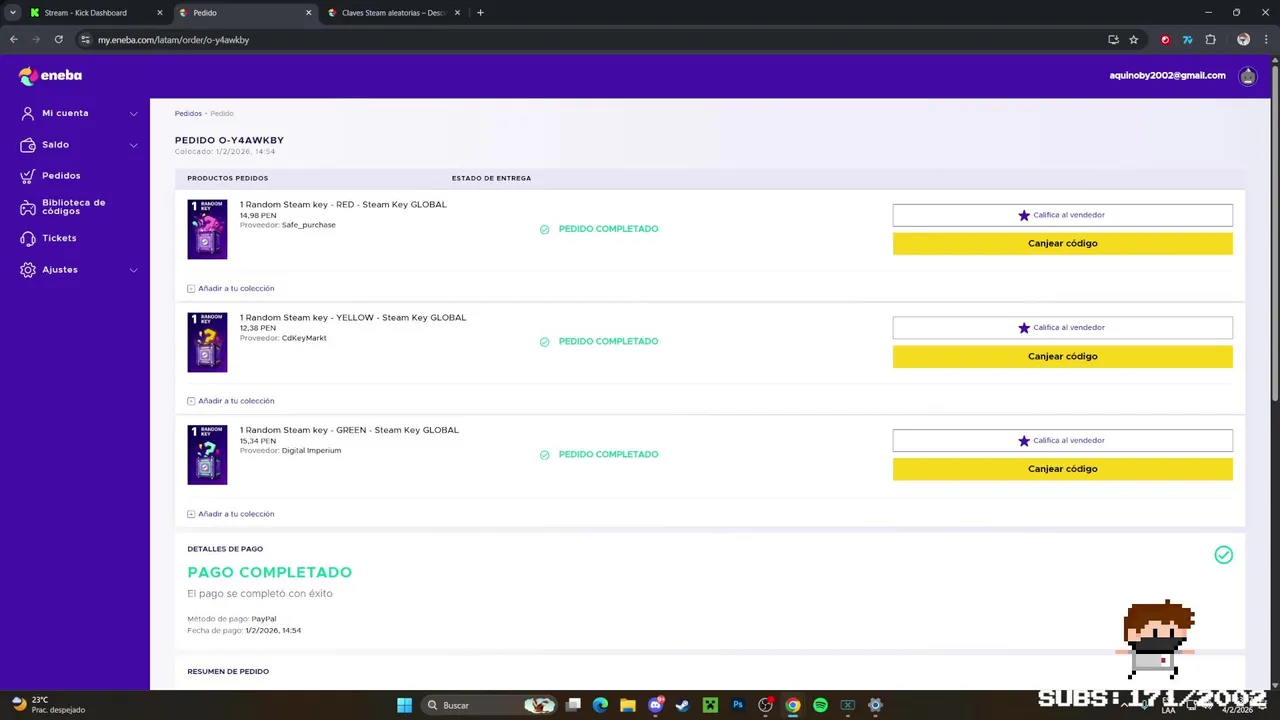The image size is (1280, 720).
Task: Click the browser address bar URL
Action: click(x=173, y=40)
